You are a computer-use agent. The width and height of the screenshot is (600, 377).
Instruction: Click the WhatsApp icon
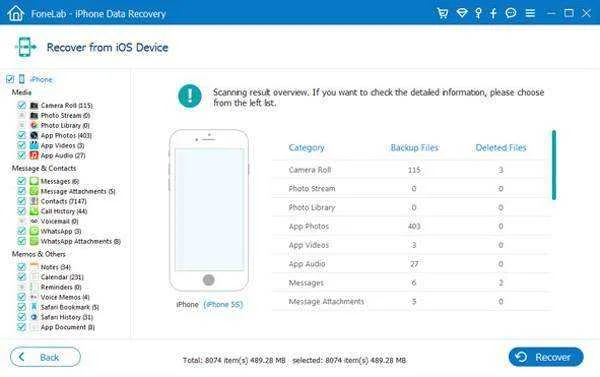[x=34, y=231]
